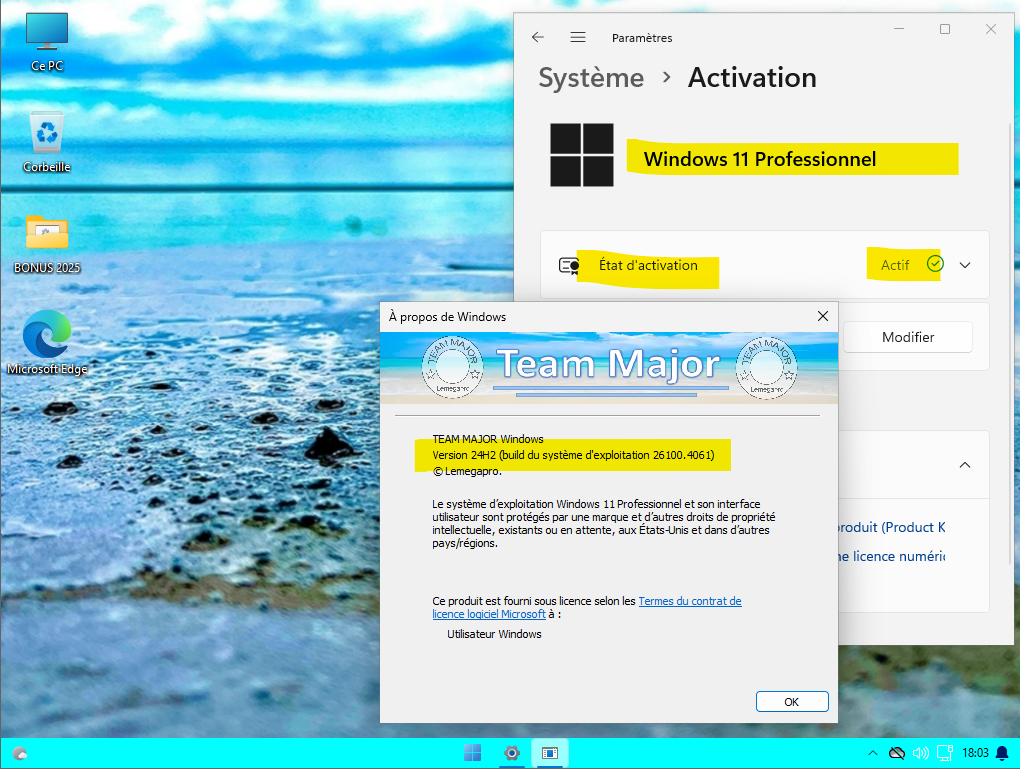
Task: Click the icon at the taskbar's left end
Action: (20, 753)
